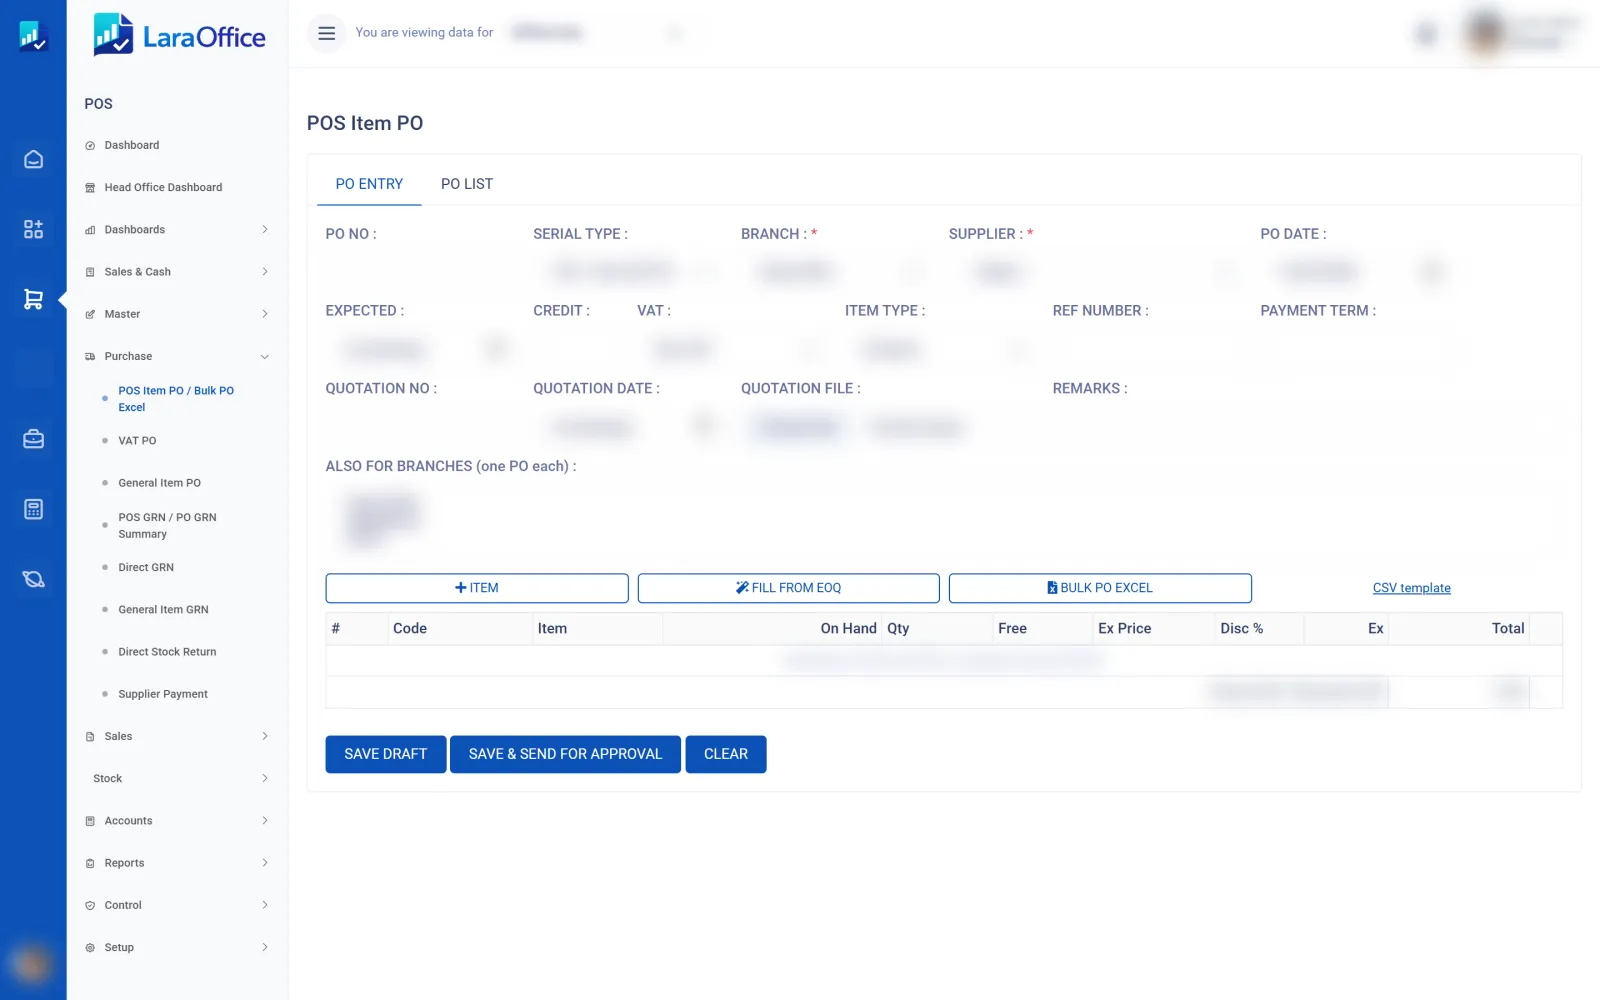The width and height of the screenshot is (1600, 1000).
Task: Open POS Item PO / Bulk PO Excel
Action: point(176,399)
